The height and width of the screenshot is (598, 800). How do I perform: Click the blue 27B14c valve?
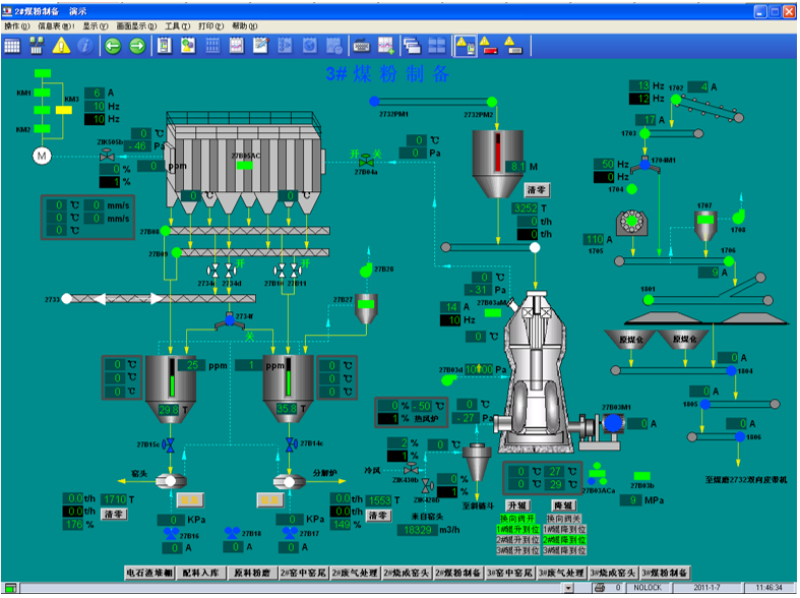(x=291, y=445)
